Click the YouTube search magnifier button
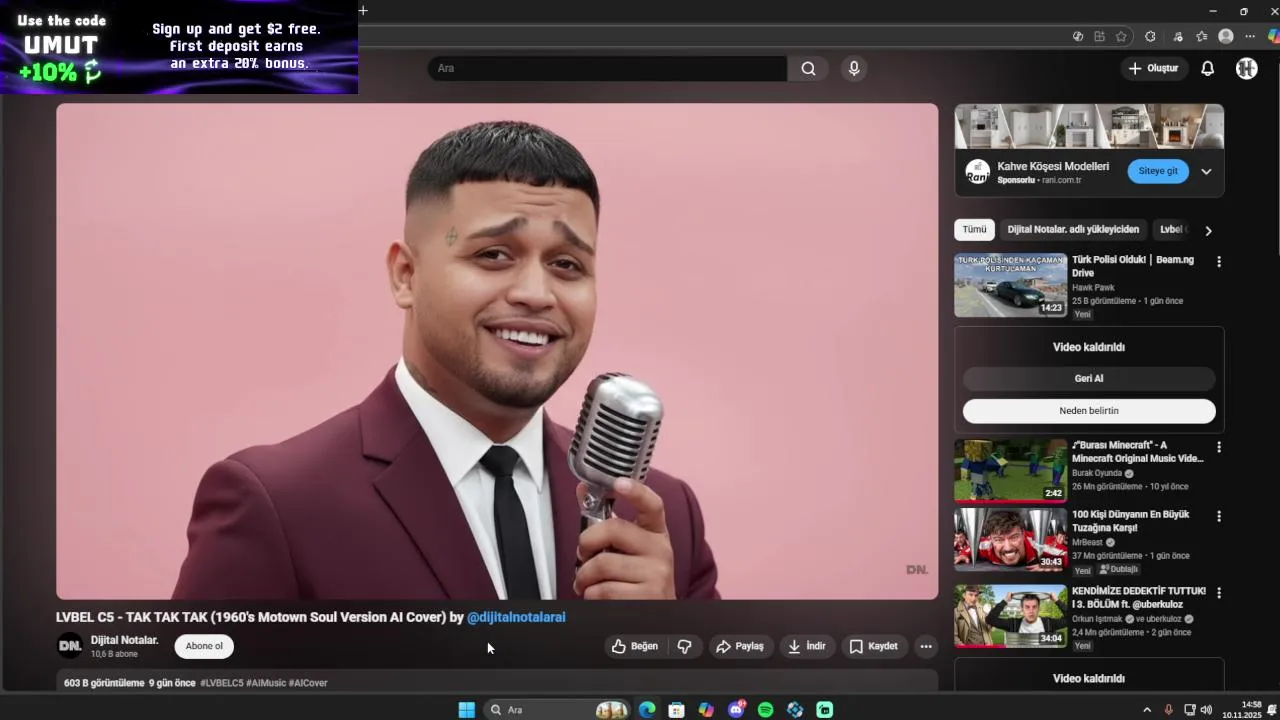The image size is (1280, 720). pos(808,68)
